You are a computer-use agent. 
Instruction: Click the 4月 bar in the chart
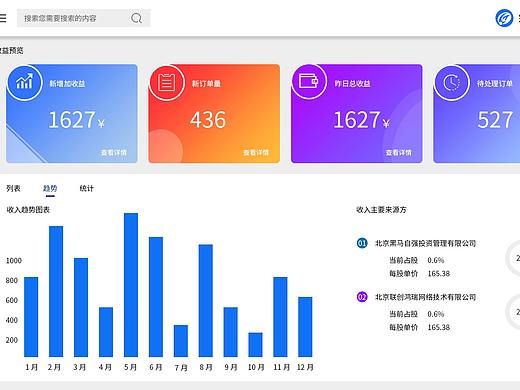coord(106,332)
